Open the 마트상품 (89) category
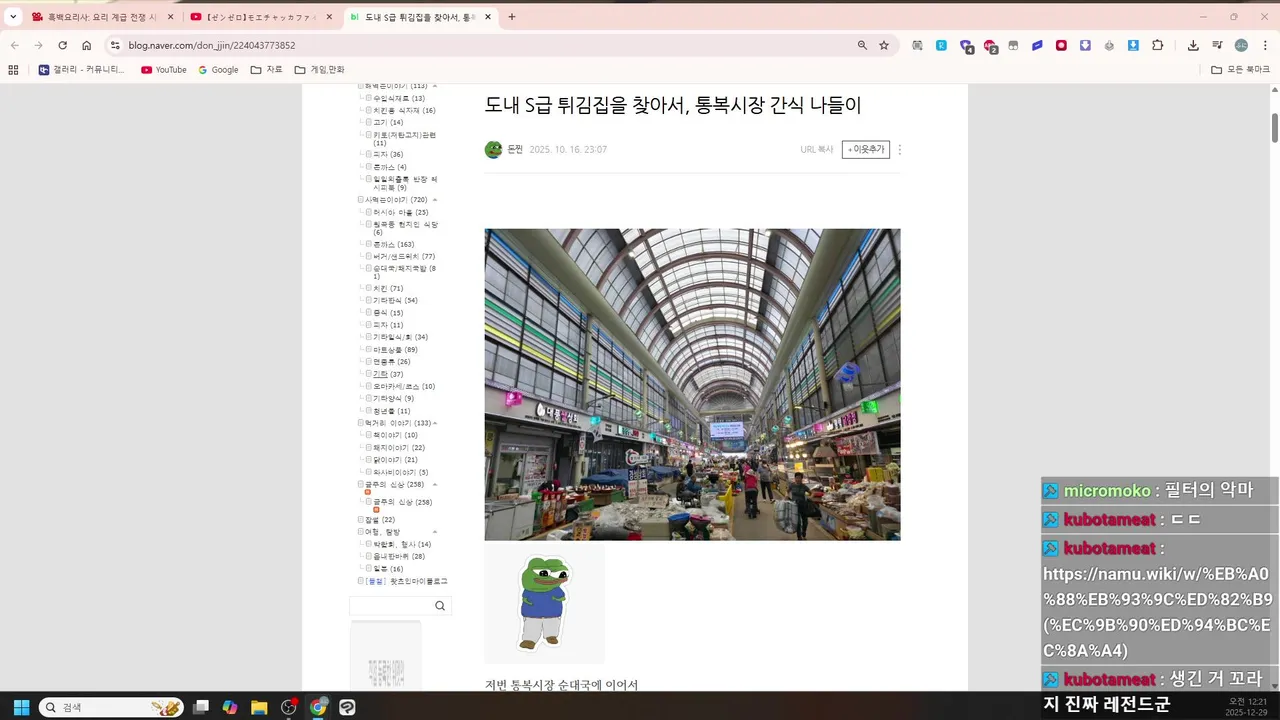The height and width of the screenshot is (720, 1280). [x=395, y=350]
